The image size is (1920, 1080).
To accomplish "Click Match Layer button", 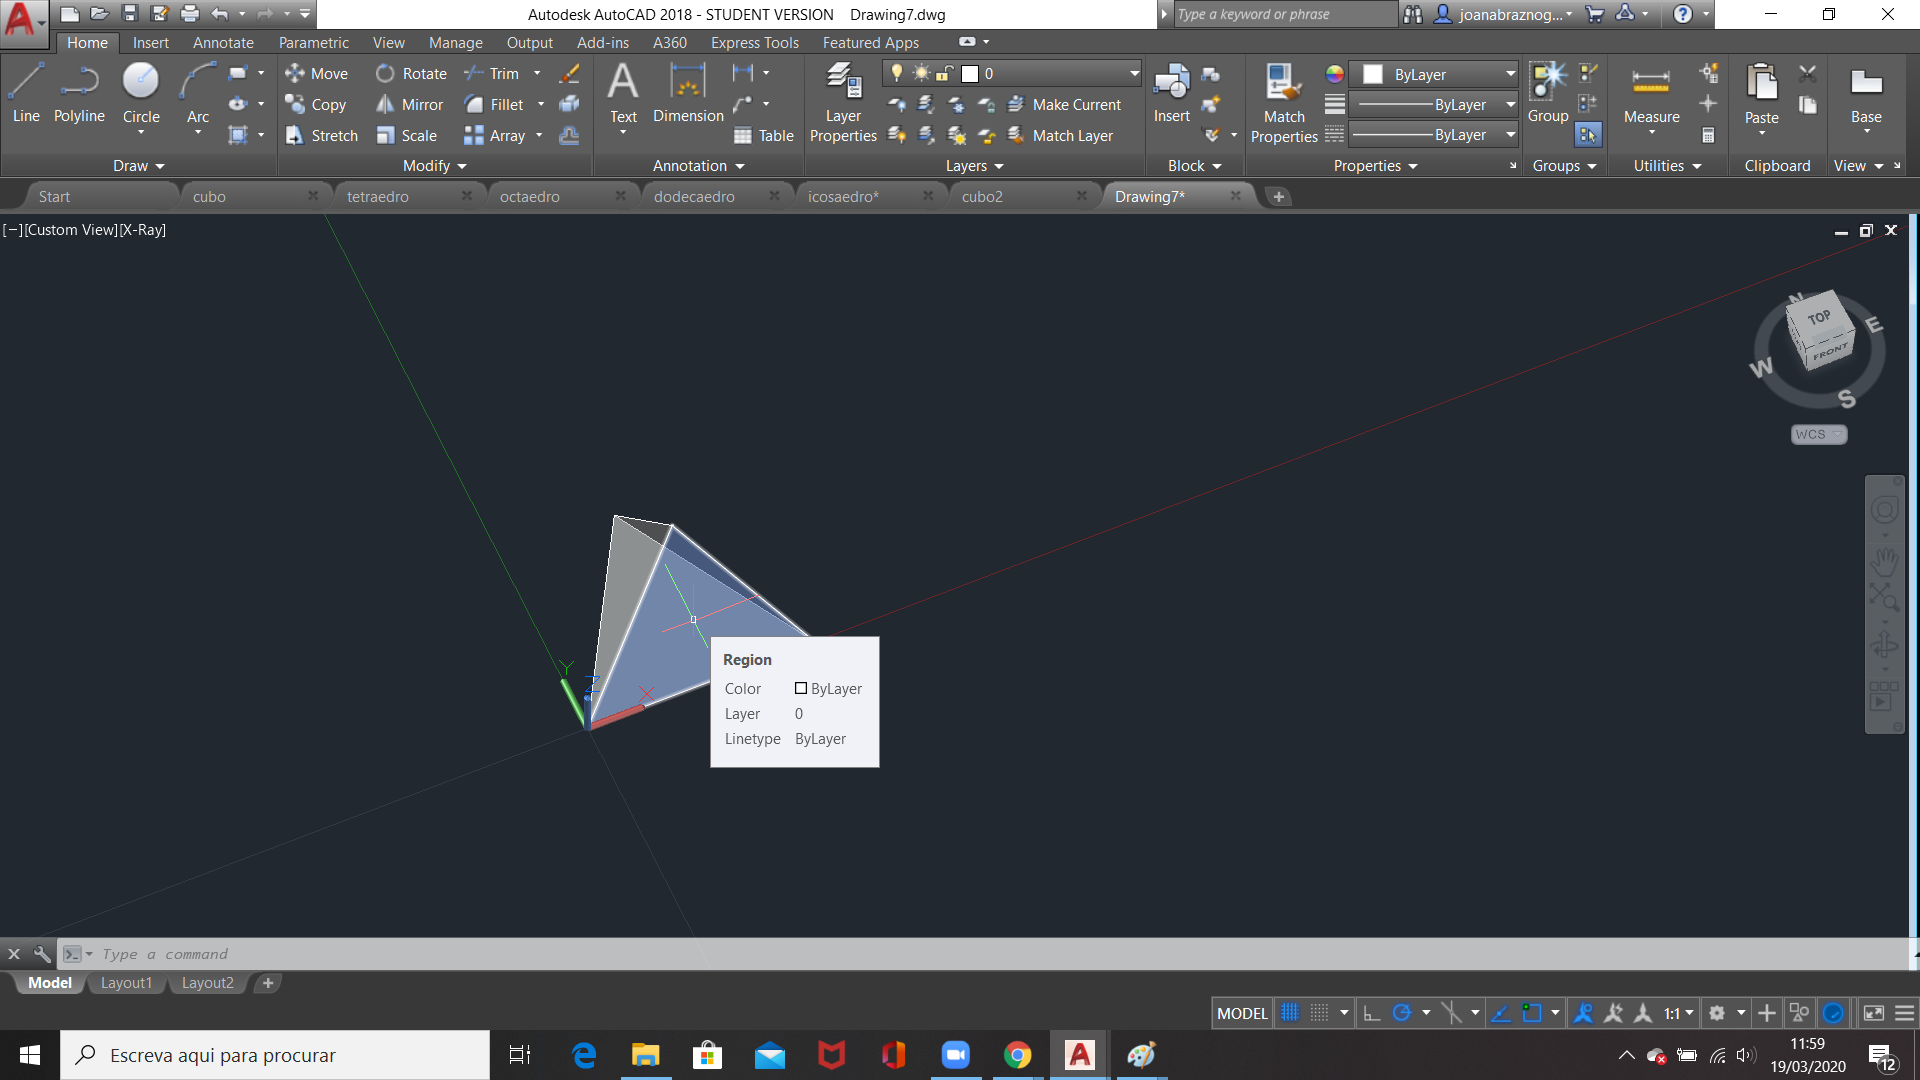I will tap(1060, 135).
